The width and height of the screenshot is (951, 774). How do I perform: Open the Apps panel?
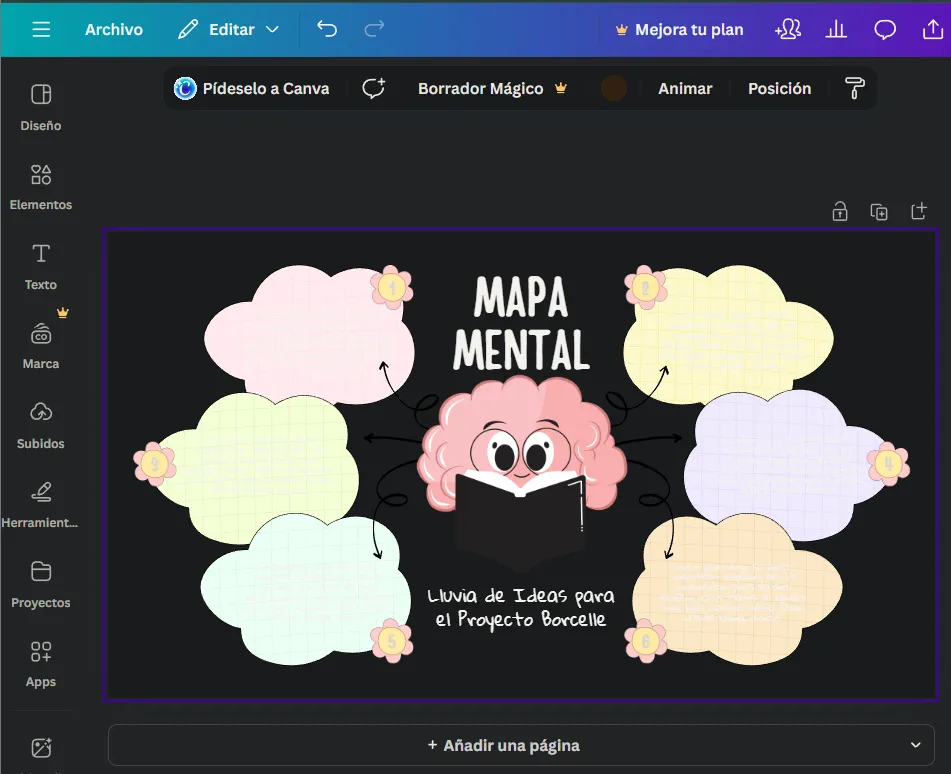[40, 663]
